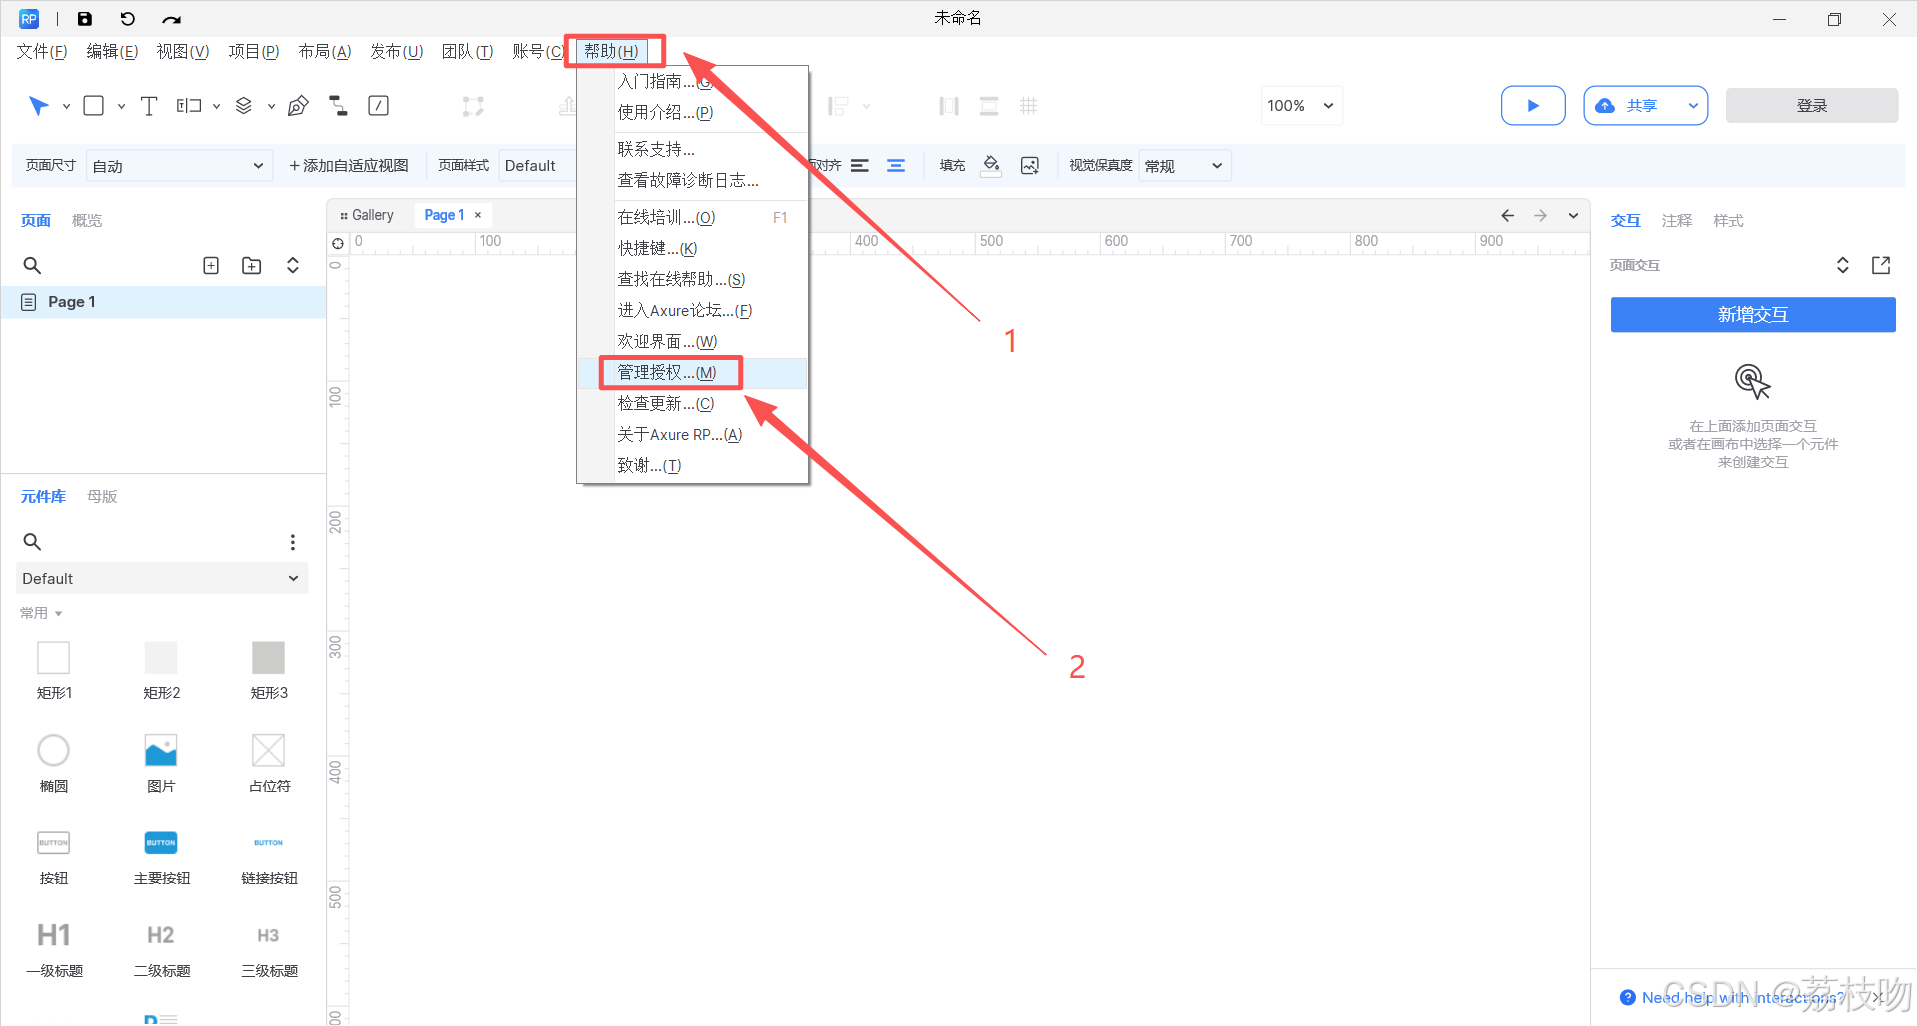Viewport: 1918px width, 1026px height.
Task: Open the page style Default dropdown
Action: pyautogui.click(x=537, y=166)
